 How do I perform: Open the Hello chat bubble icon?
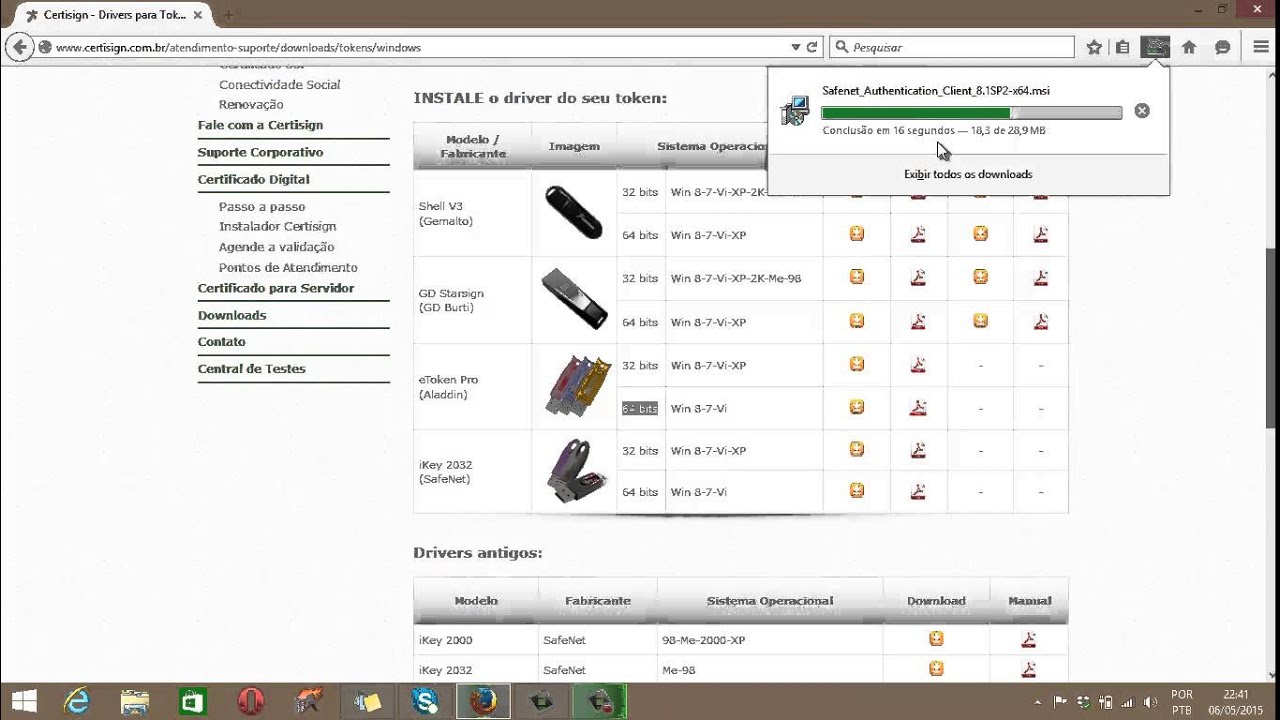pos(1222,47)
